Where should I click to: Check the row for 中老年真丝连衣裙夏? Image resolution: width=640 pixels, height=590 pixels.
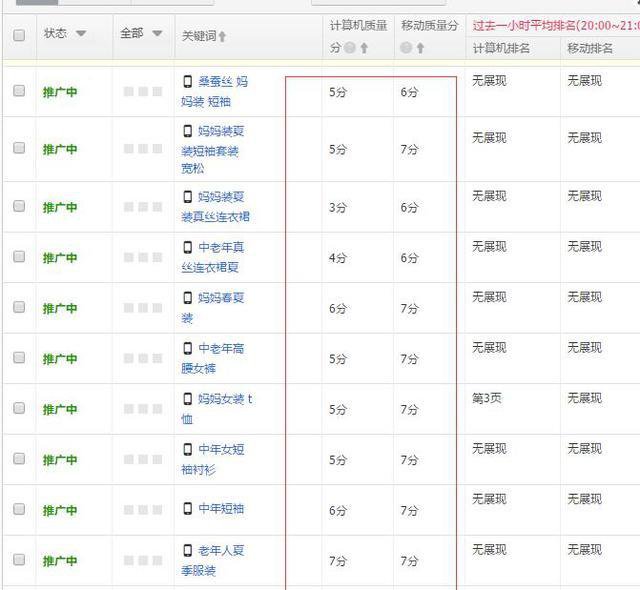pos(19,257)
